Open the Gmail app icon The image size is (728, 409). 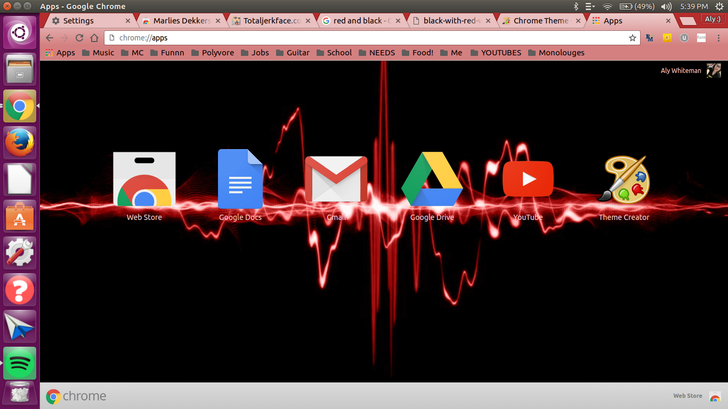click(336, 179)
